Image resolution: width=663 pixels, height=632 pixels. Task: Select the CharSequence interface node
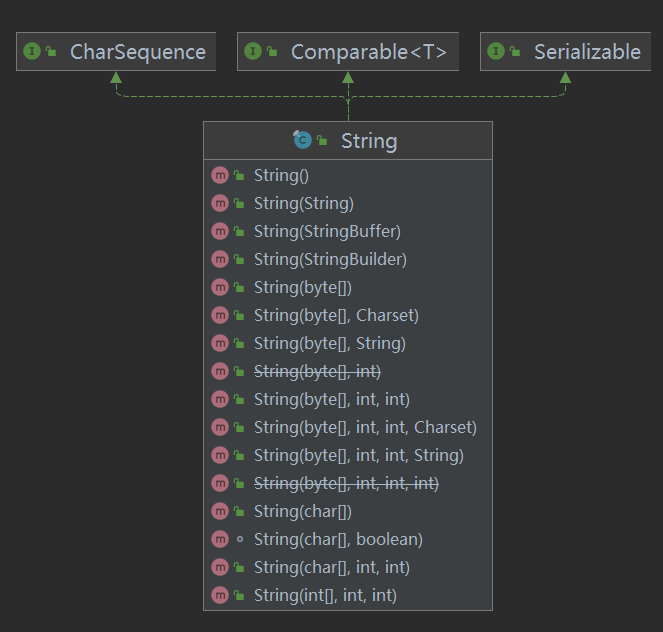(x=137, y=52)
